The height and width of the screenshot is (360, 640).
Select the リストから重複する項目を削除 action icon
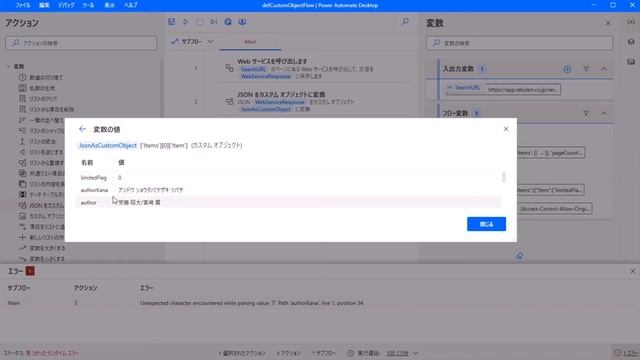(22, 162)
